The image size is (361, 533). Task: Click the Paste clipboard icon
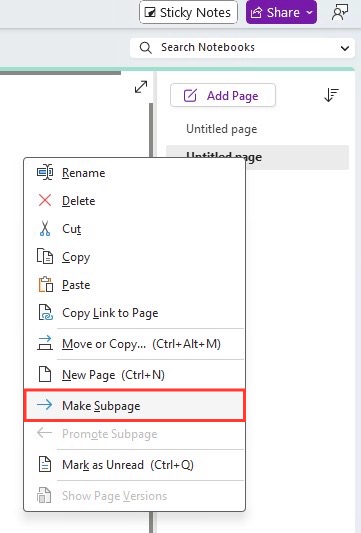(x=45, y=285)
